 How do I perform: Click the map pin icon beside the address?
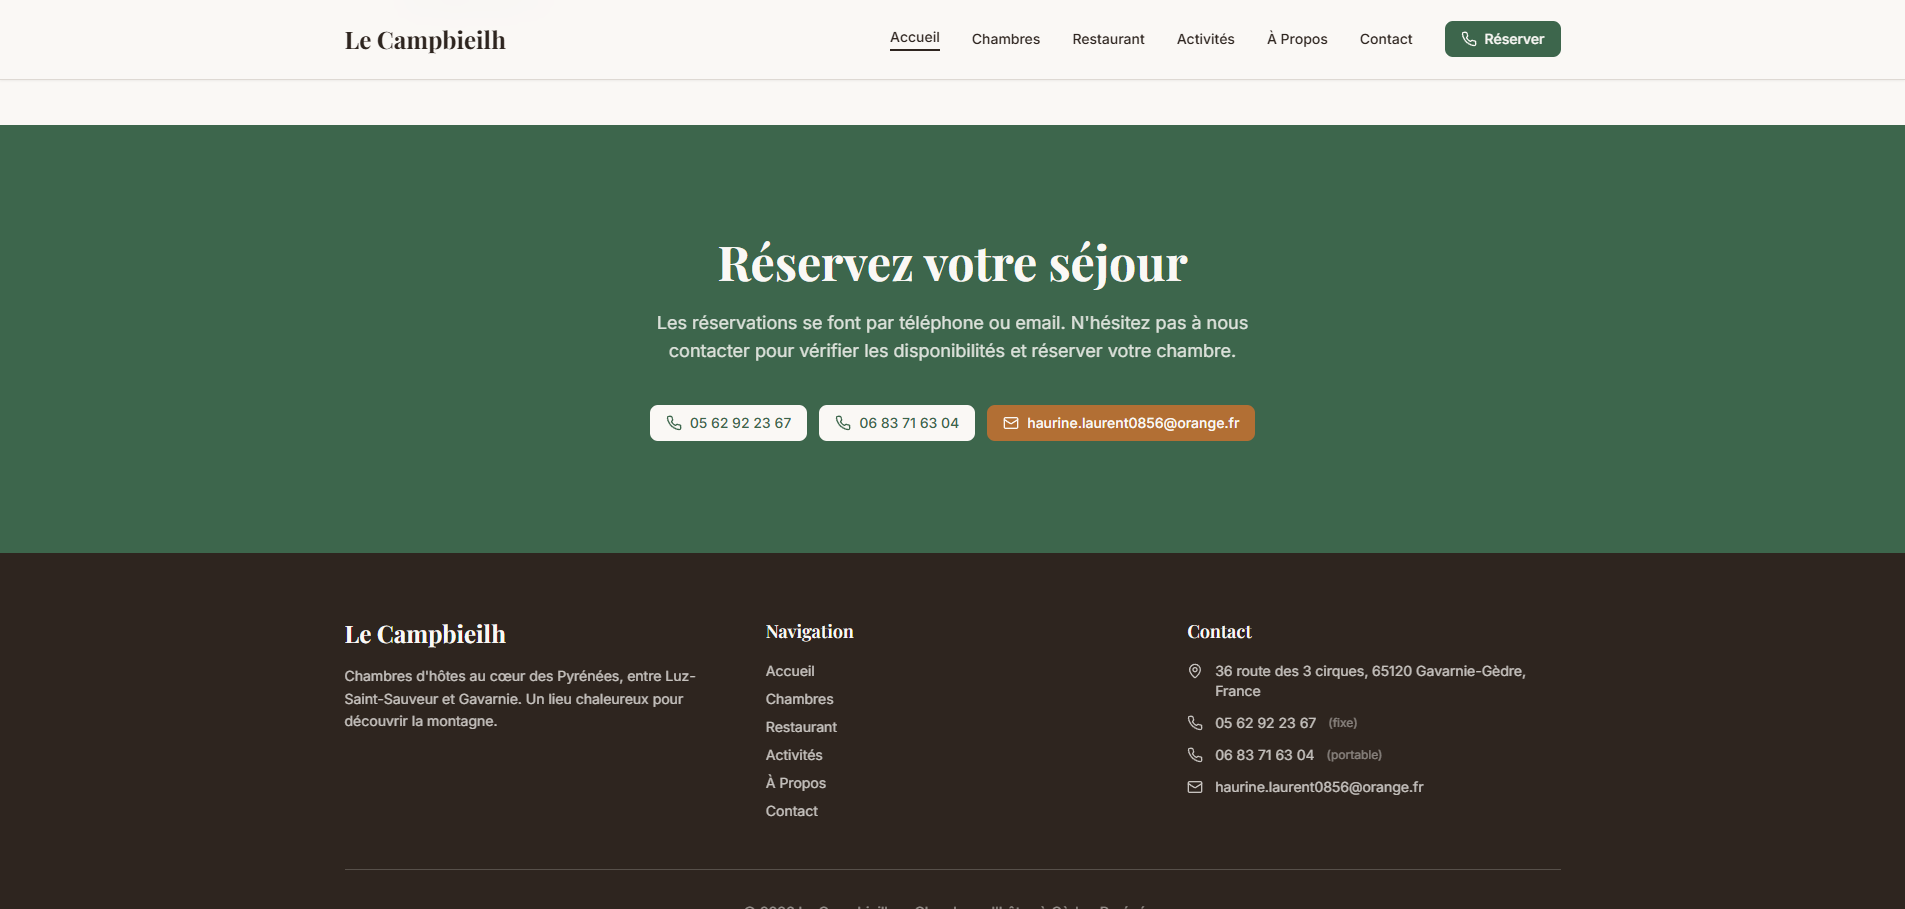click(x=1195, y=671)
